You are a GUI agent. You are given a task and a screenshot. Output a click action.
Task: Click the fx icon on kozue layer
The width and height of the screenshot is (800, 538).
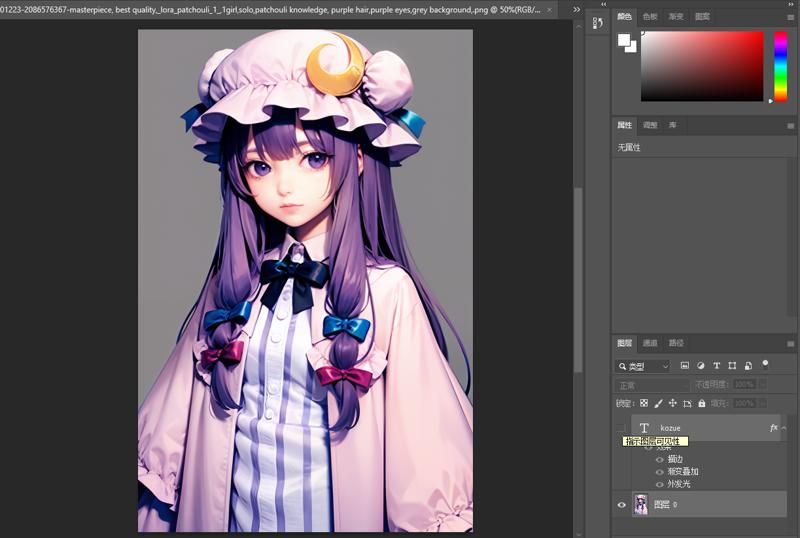pos(773,428)
